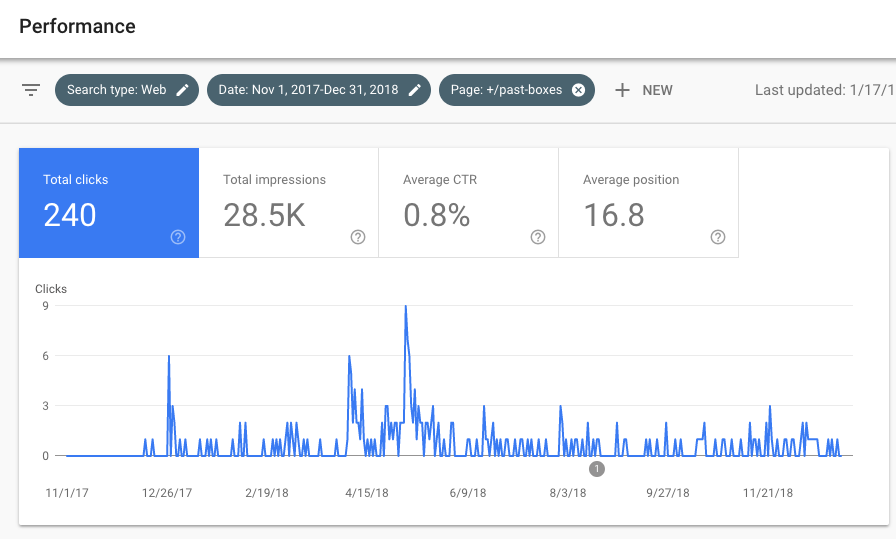
Task: Click the highest peak at 9 clicks
Action: coord(406,306)
